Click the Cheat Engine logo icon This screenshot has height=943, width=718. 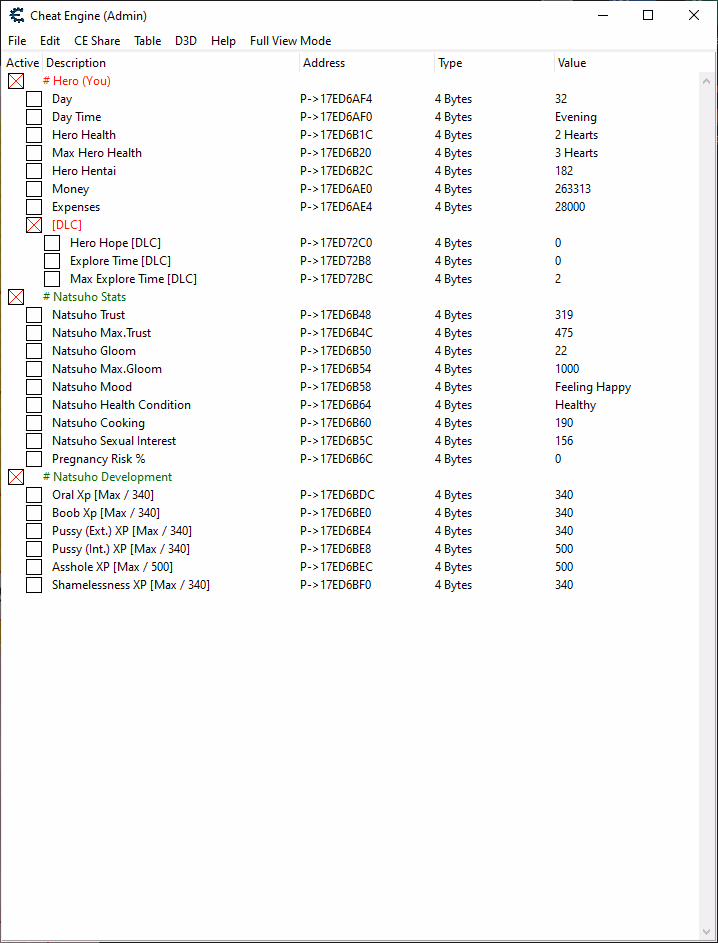[17, 16]
